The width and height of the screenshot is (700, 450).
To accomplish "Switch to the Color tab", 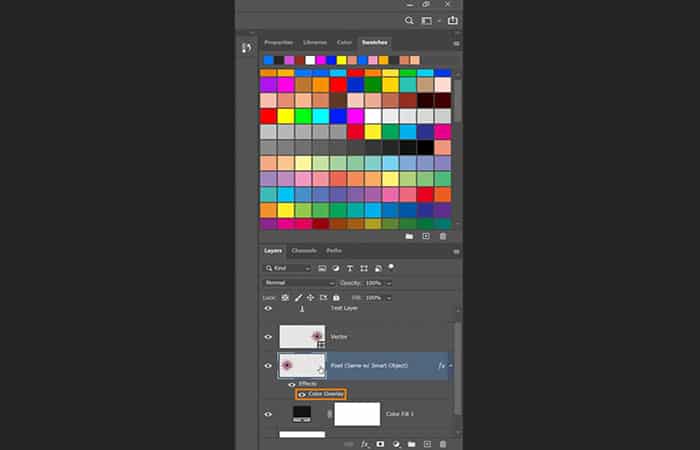I will (344, 43).
